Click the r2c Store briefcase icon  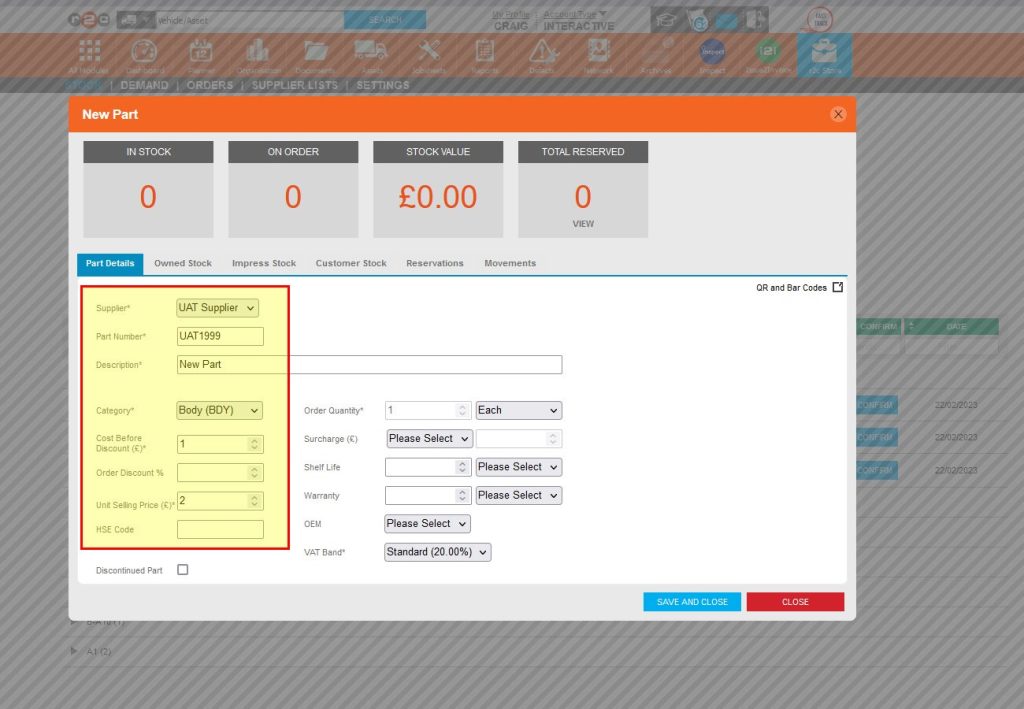click(823, 52)
